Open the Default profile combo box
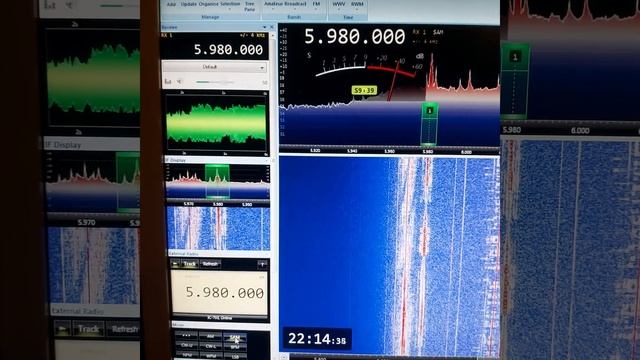The image size is (640, 360). pyautogui.click(x=215, y=67)
